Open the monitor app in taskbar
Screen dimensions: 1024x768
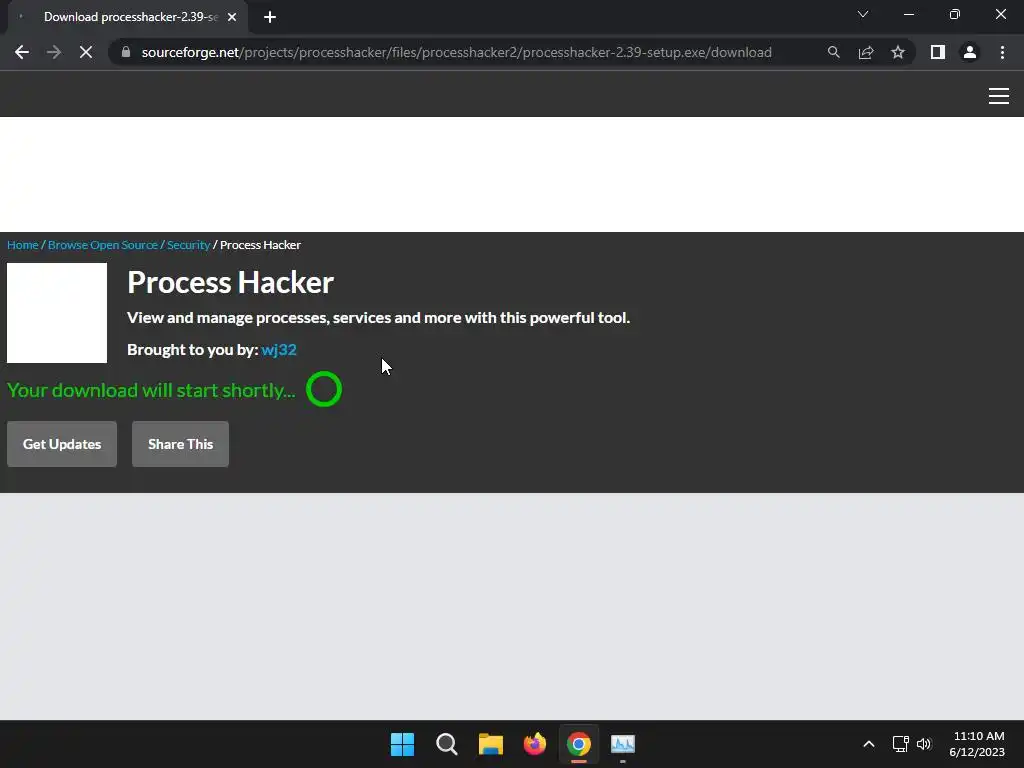623,744
